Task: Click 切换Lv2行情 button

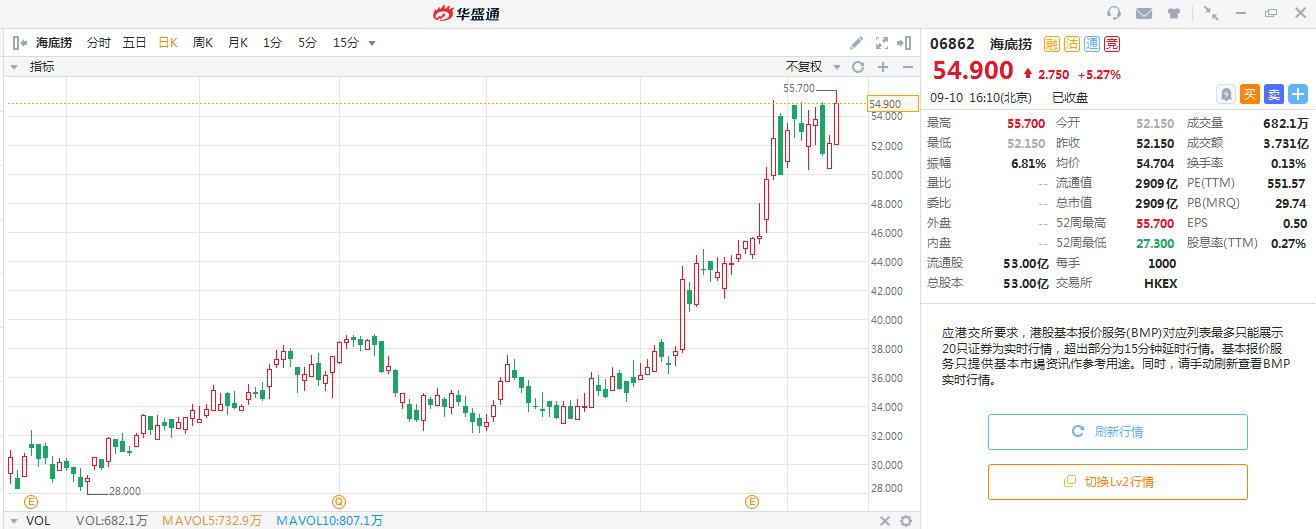Action: tap(1118, 482)
